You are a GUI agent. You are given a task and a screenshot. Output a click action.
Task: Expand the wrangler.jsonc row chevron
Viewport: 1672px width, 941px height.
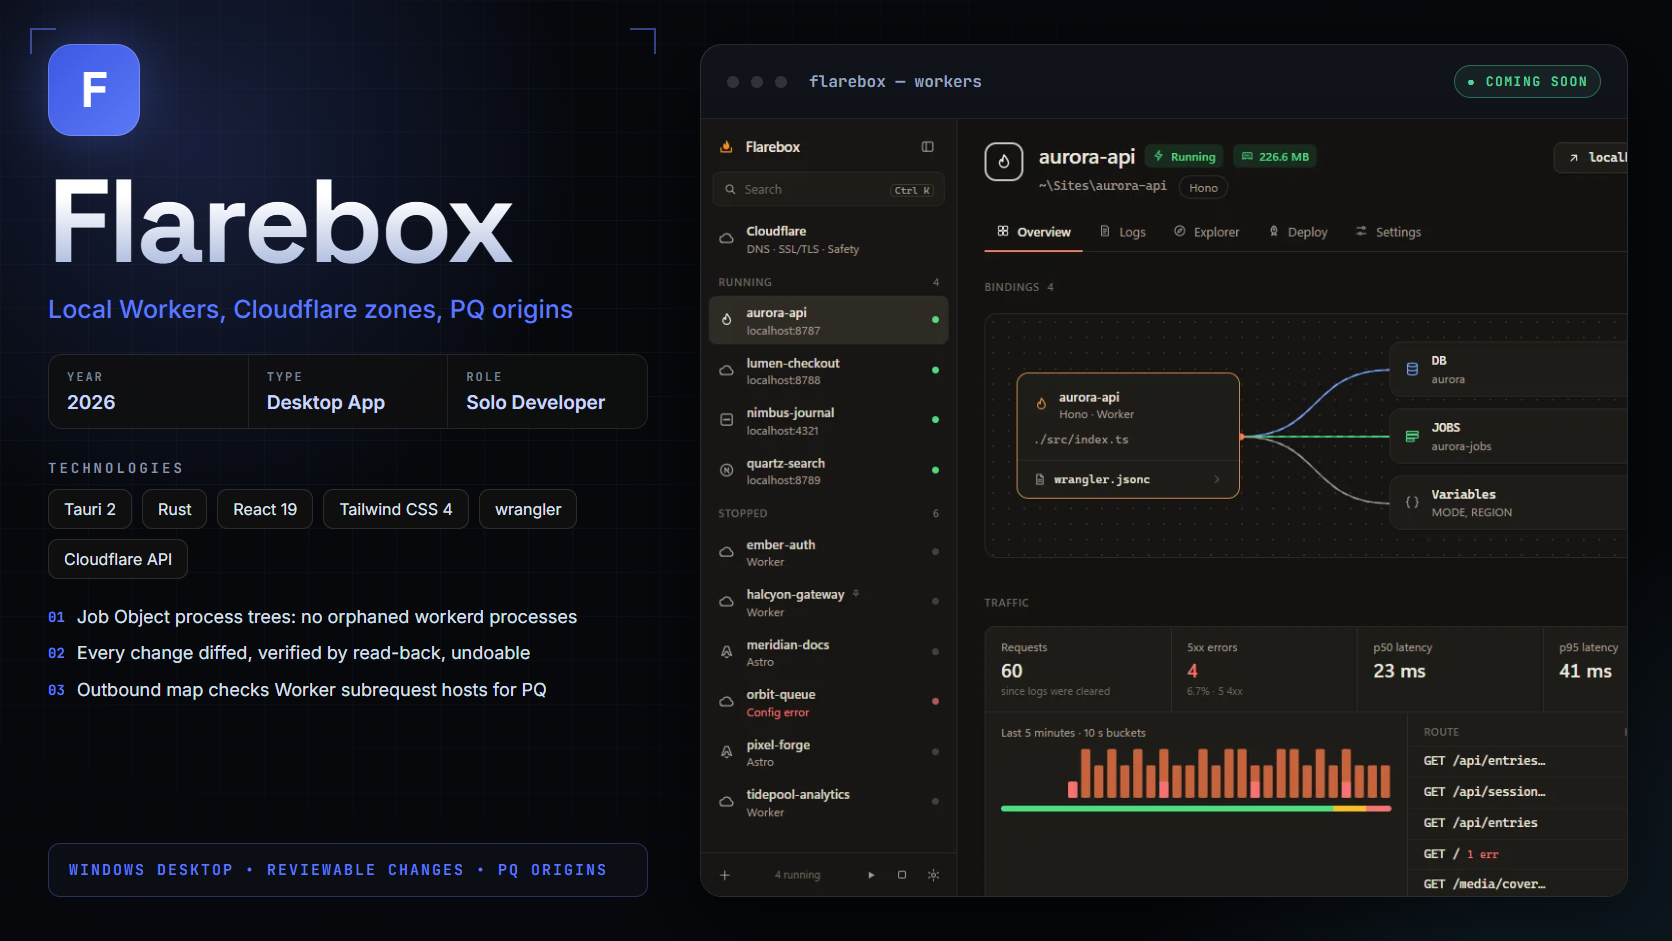point(1217,480)
